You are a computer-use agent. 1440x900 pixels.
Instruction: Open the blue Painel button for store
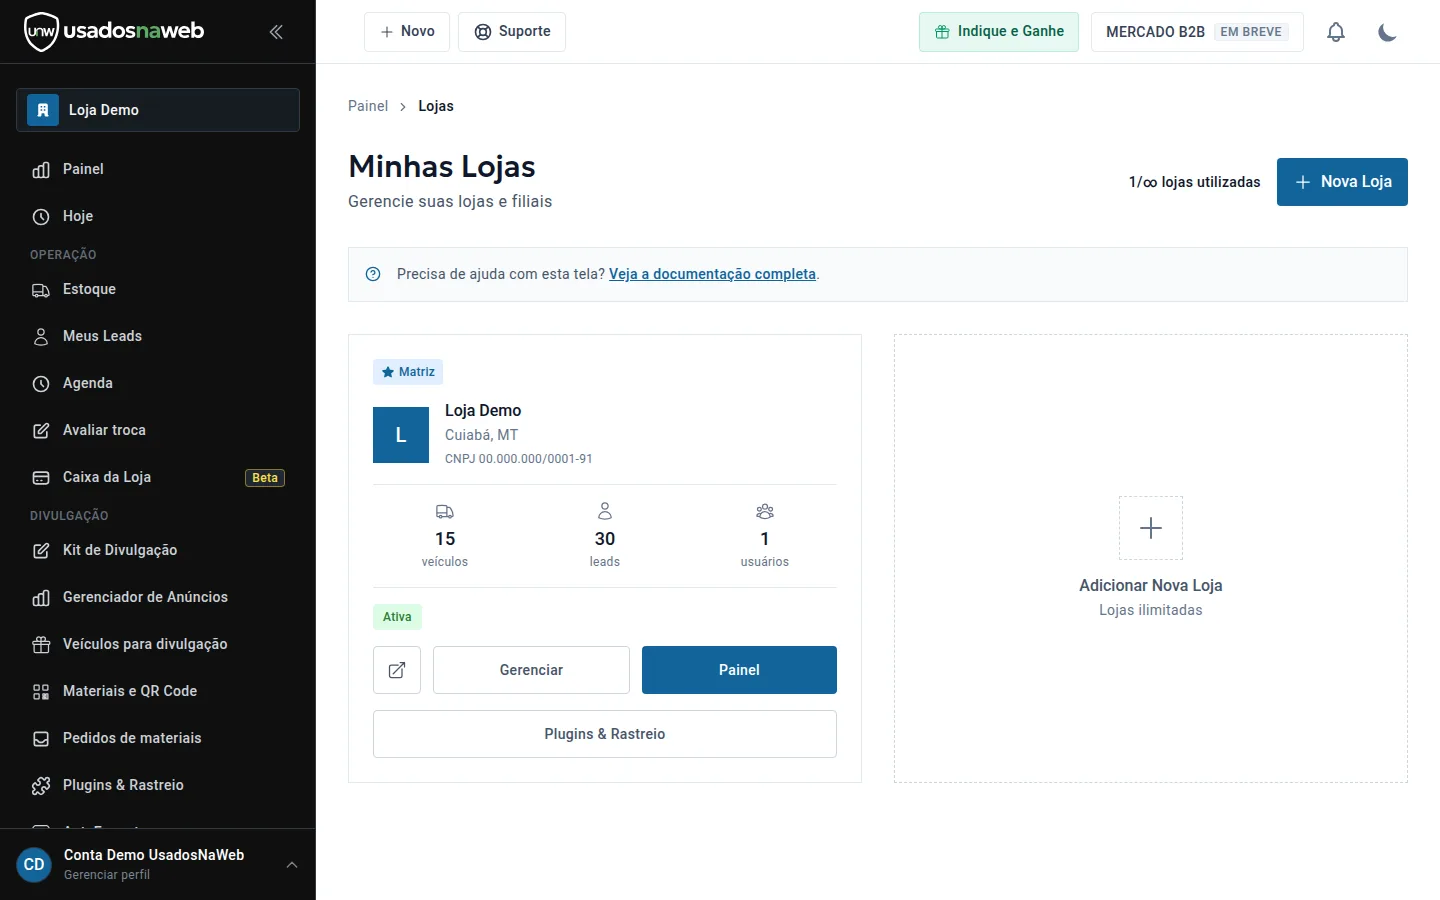[739, 670]
